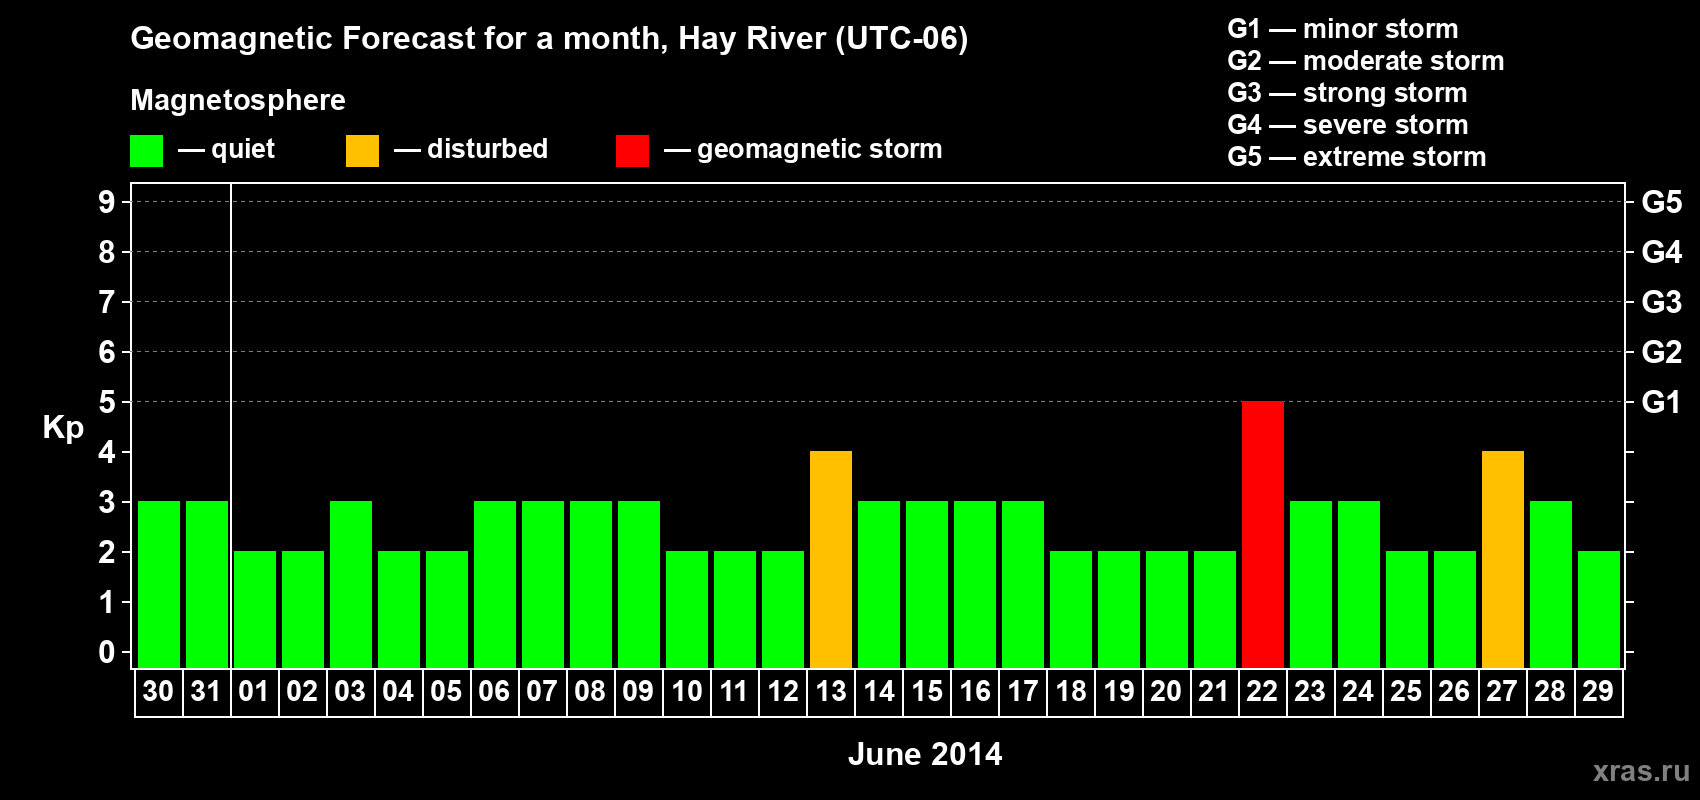Select the red storm bar for day 22

click(x=1263, y=535)
